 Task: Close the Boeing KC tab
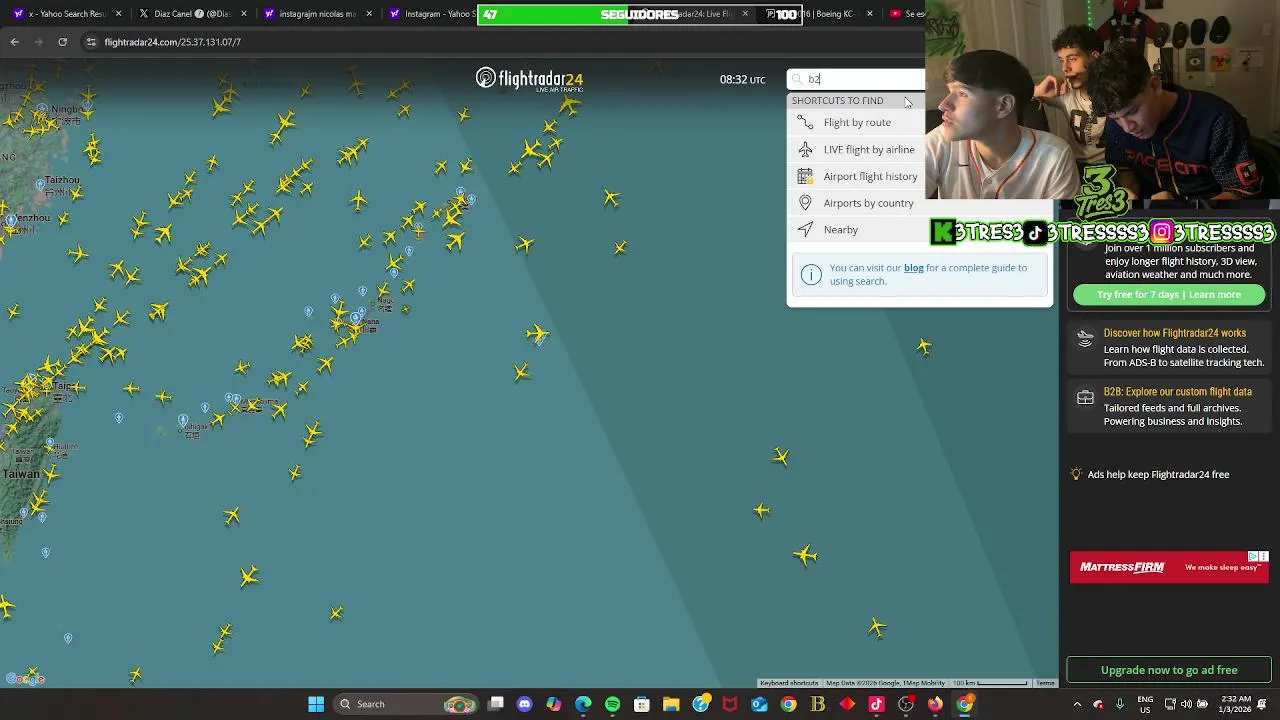(x=869, y=14)
